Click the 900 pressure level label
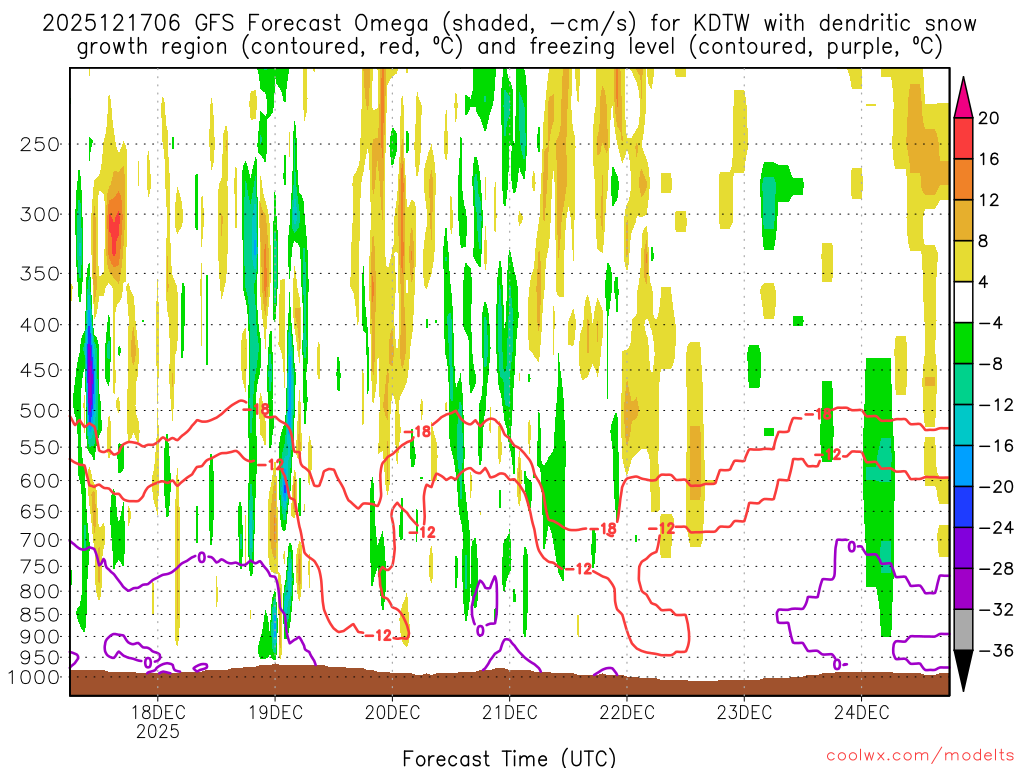The height and width of the screenshot is (768, 1024). click(x=40, y=636)
